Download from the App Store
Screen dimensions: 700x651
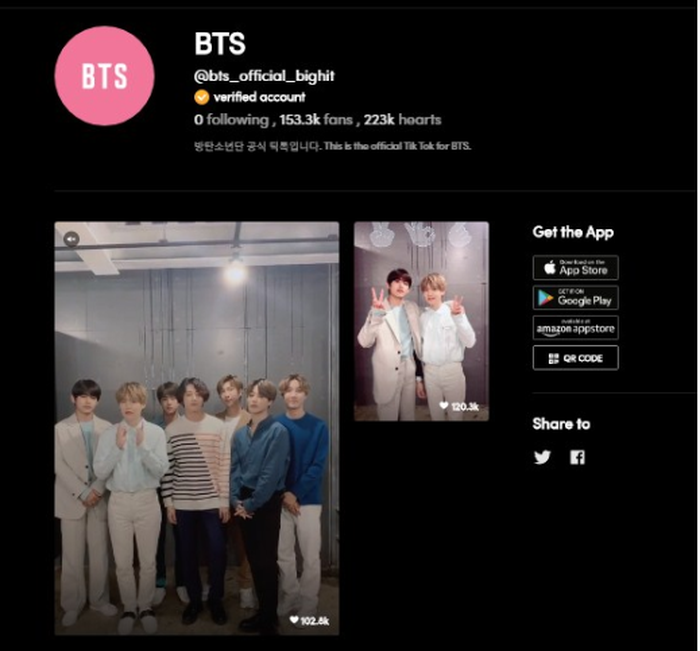point(575,267)
